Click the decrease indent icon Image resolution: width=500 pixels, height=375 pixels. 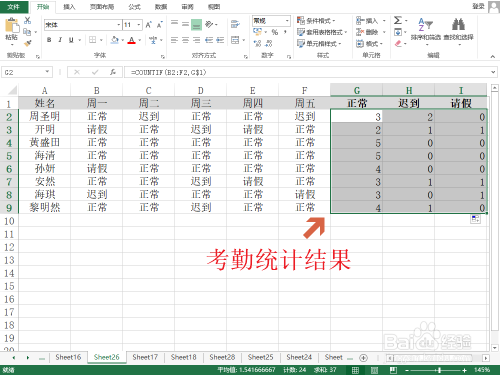[x=209, y=40]
